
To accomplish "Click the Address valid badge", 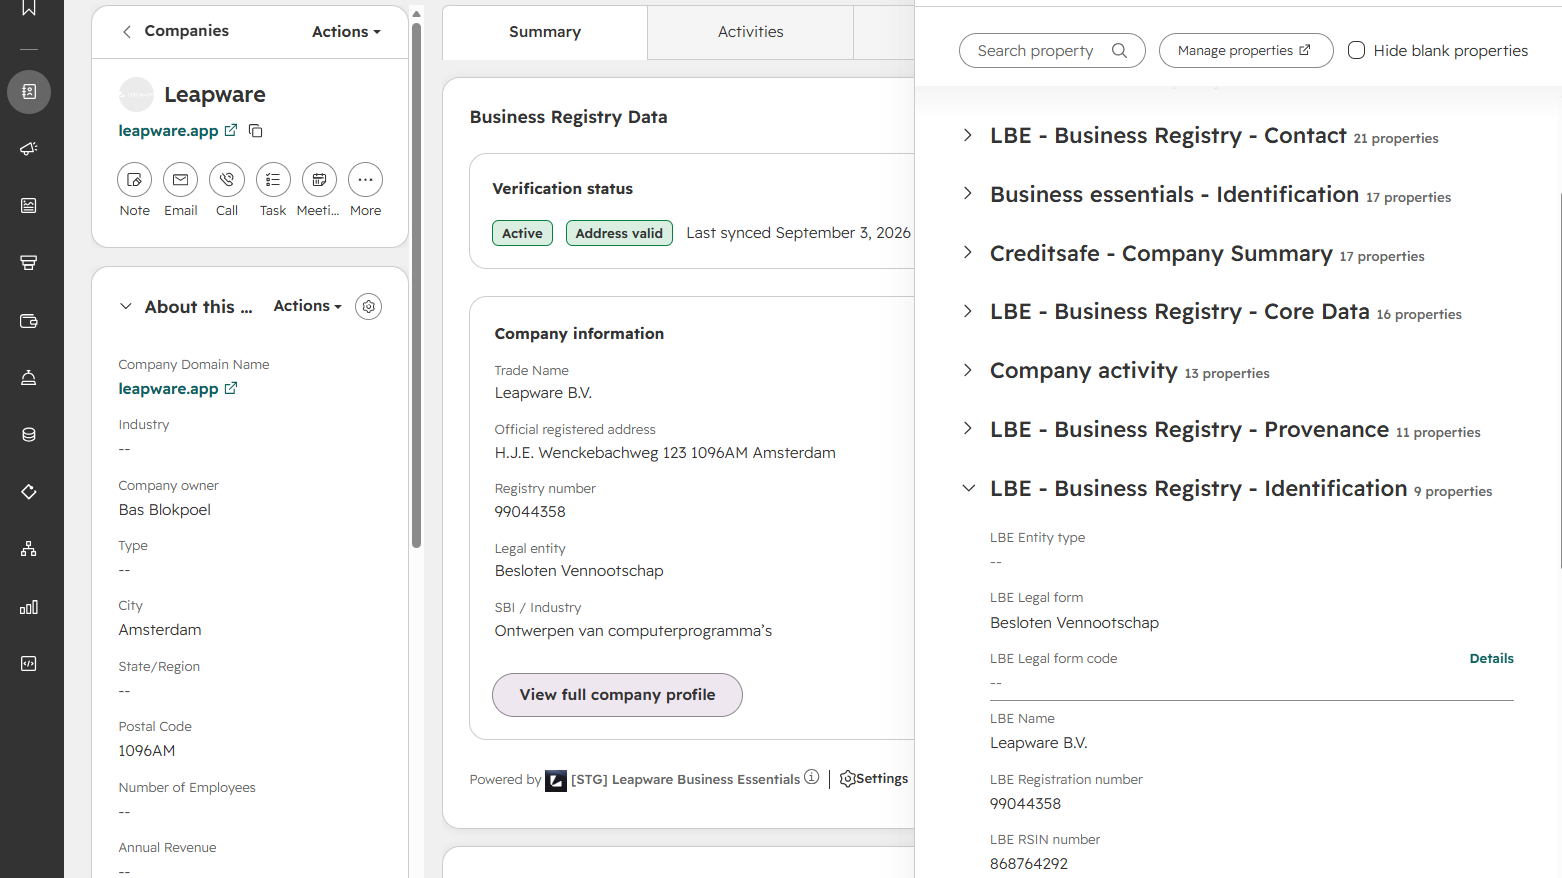I will 619,233.
